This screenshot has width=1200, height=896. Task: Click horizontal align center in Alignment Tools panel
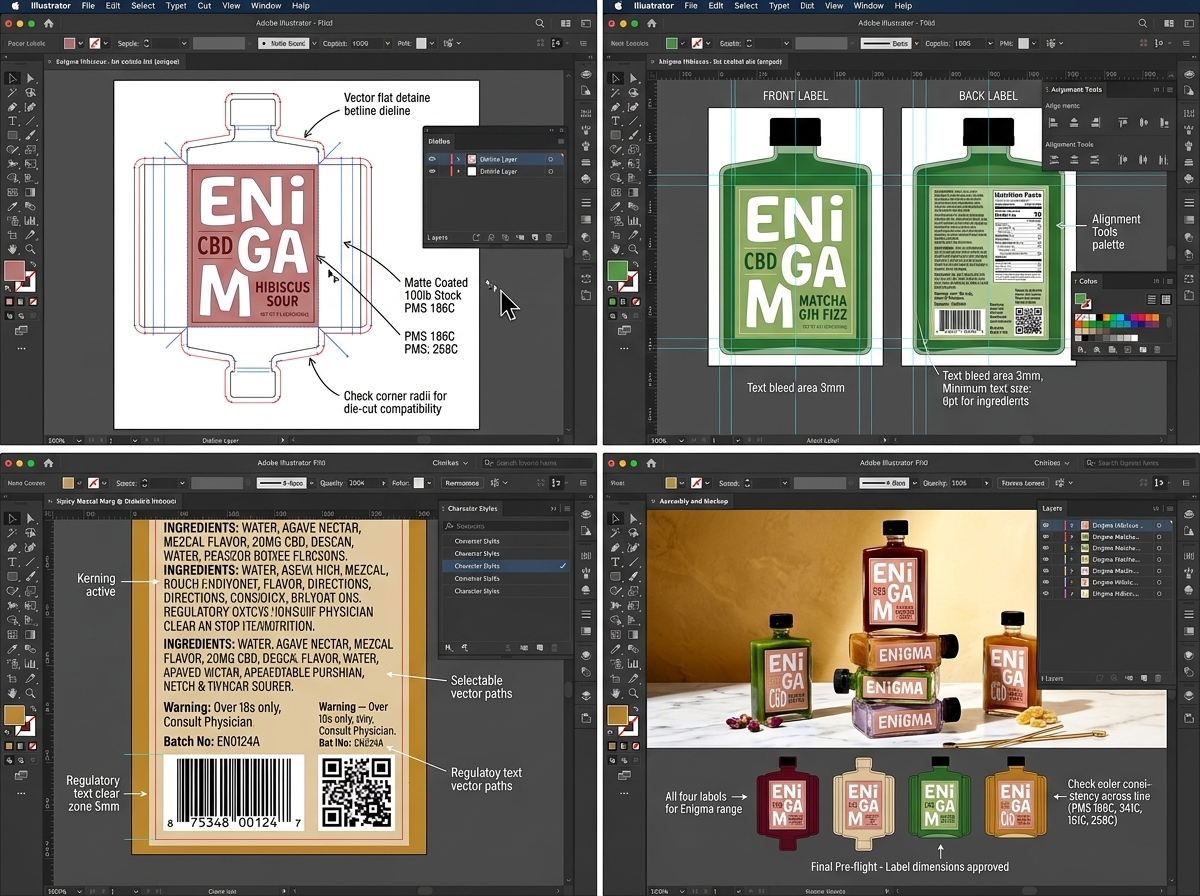pos(1074,122)
